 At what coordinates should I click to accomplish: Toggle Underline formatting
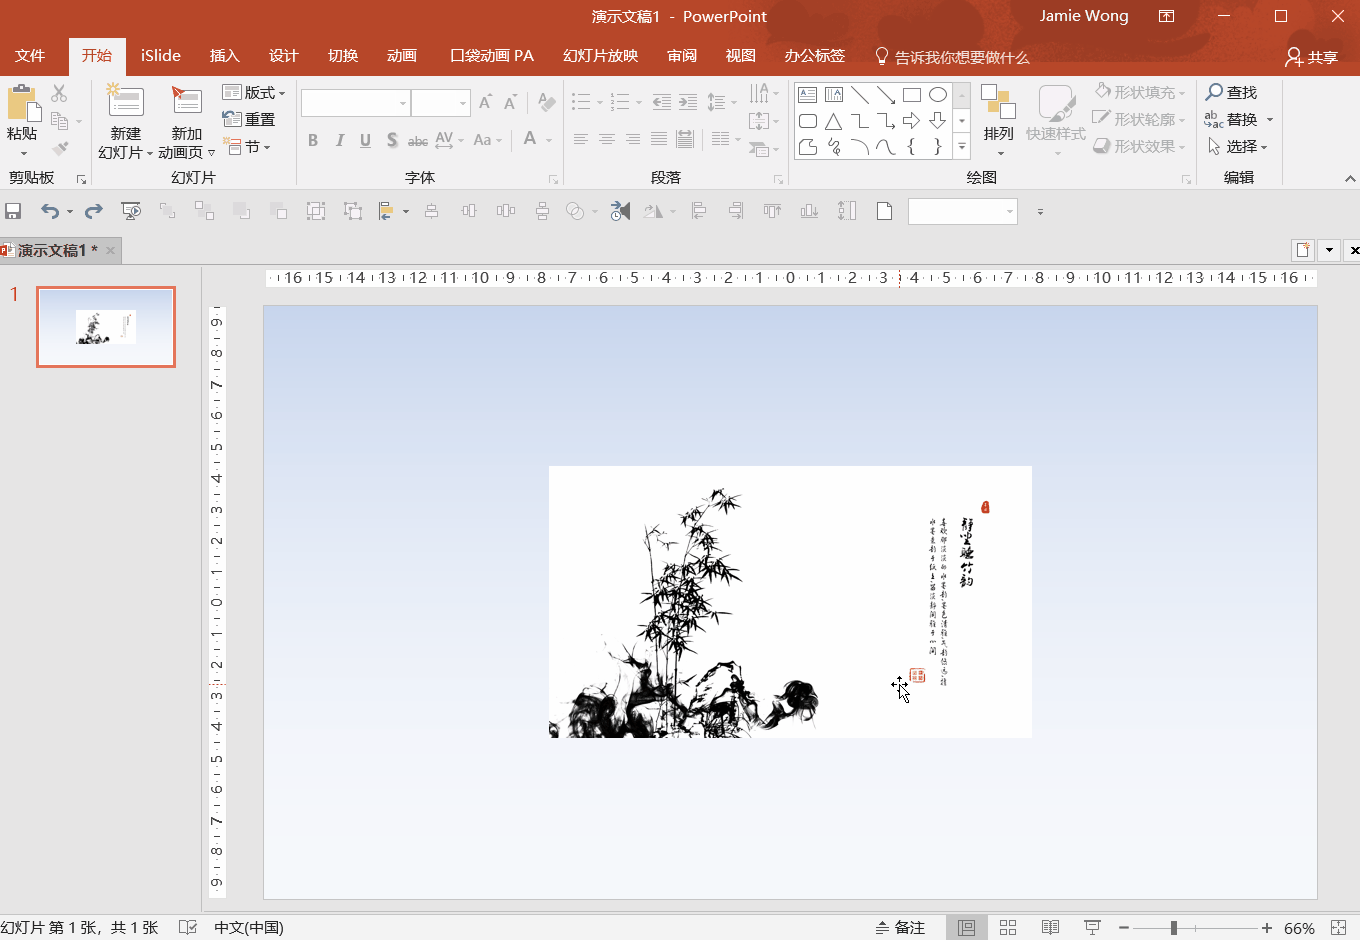click(365, 141)
